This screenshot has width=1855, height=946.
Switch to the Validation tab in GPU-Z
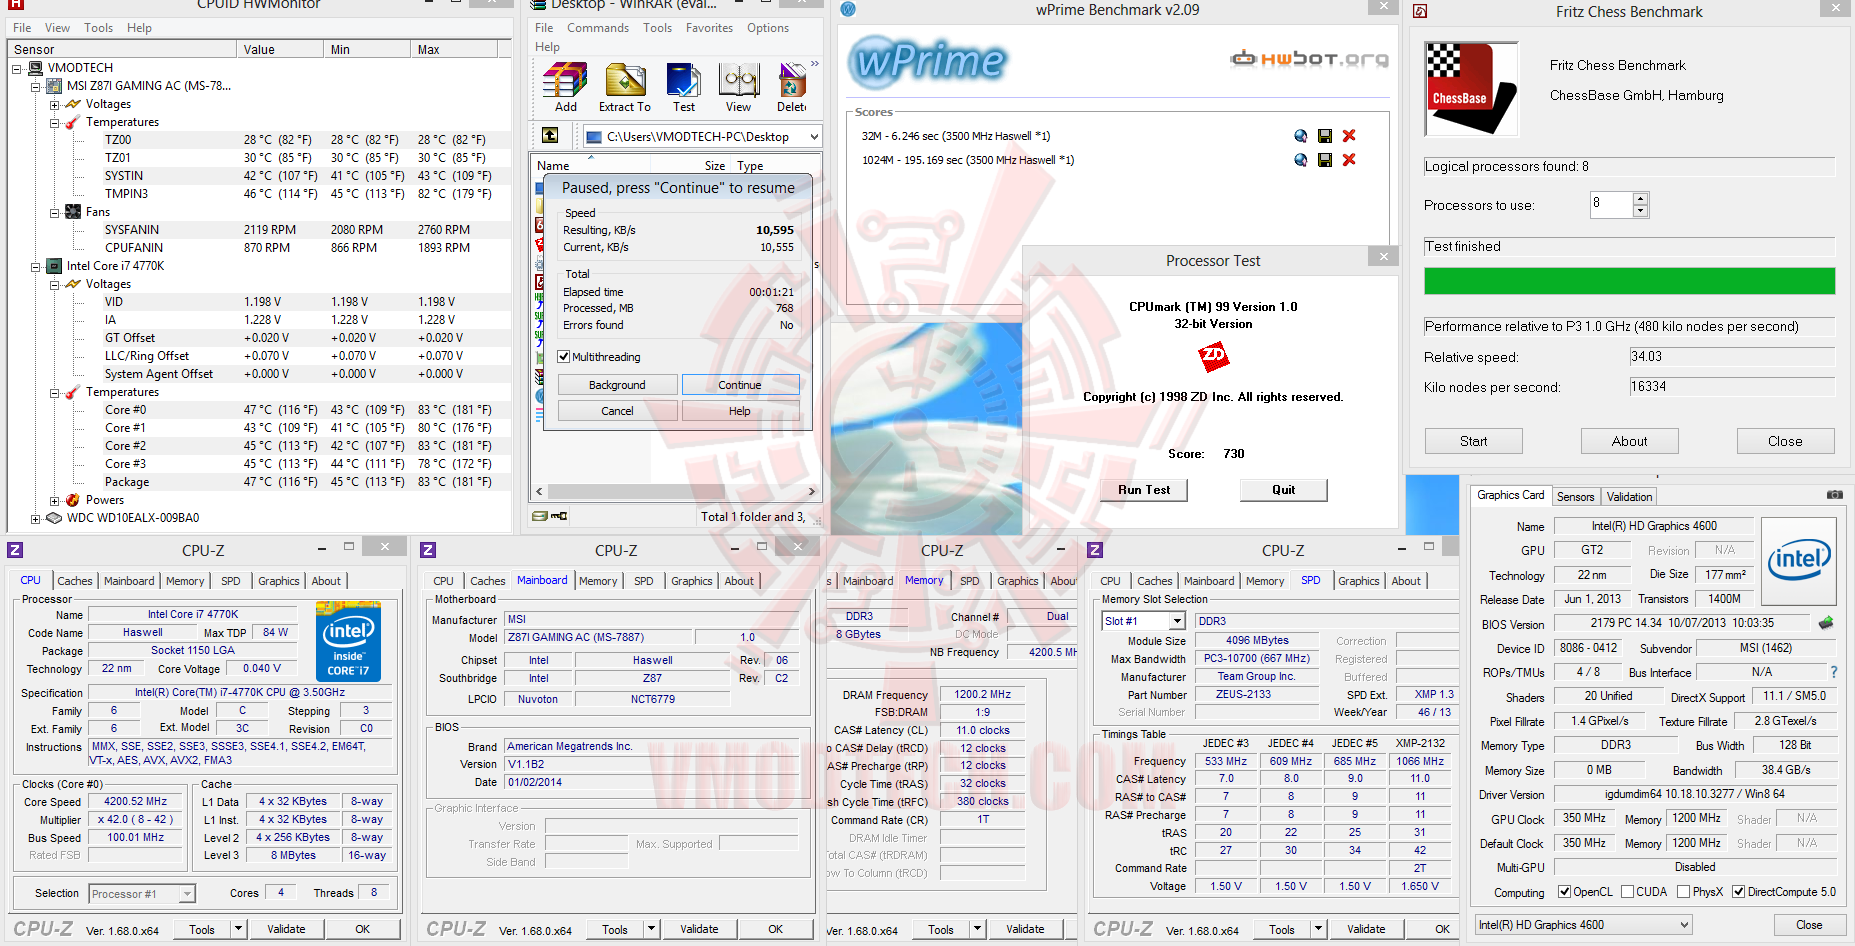click(x=1630, y=497)
